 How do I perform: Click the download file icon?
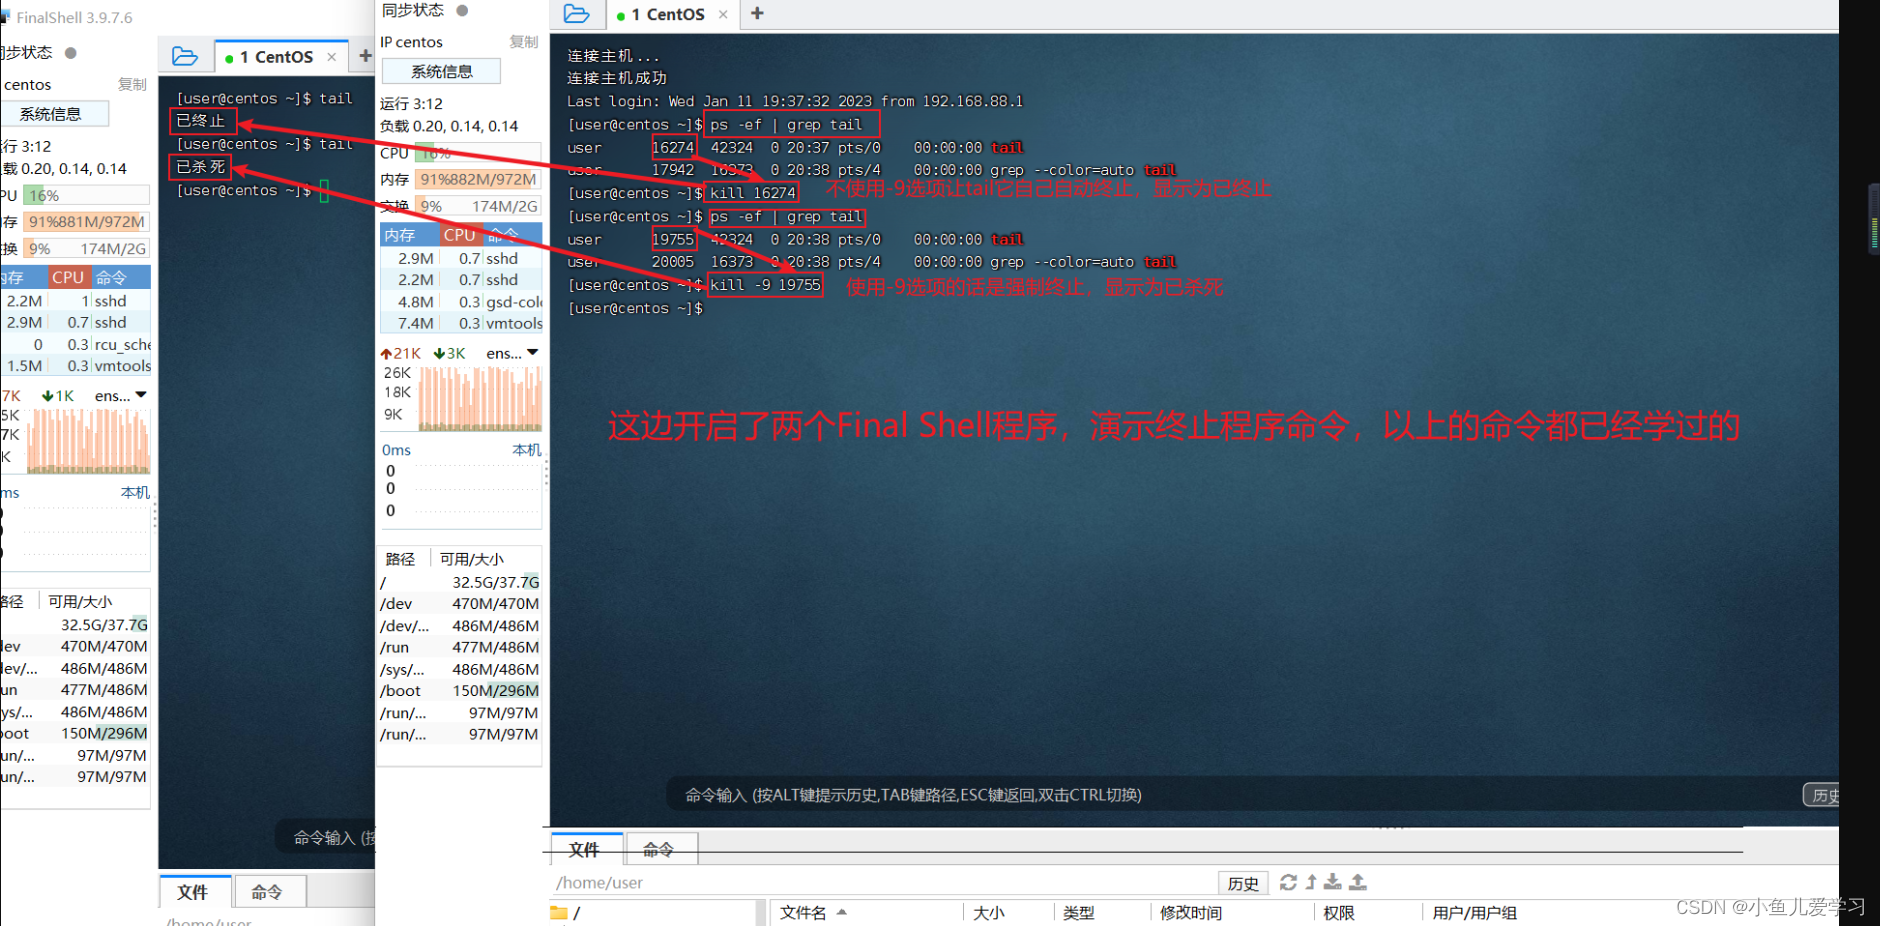pos(1333,882)
